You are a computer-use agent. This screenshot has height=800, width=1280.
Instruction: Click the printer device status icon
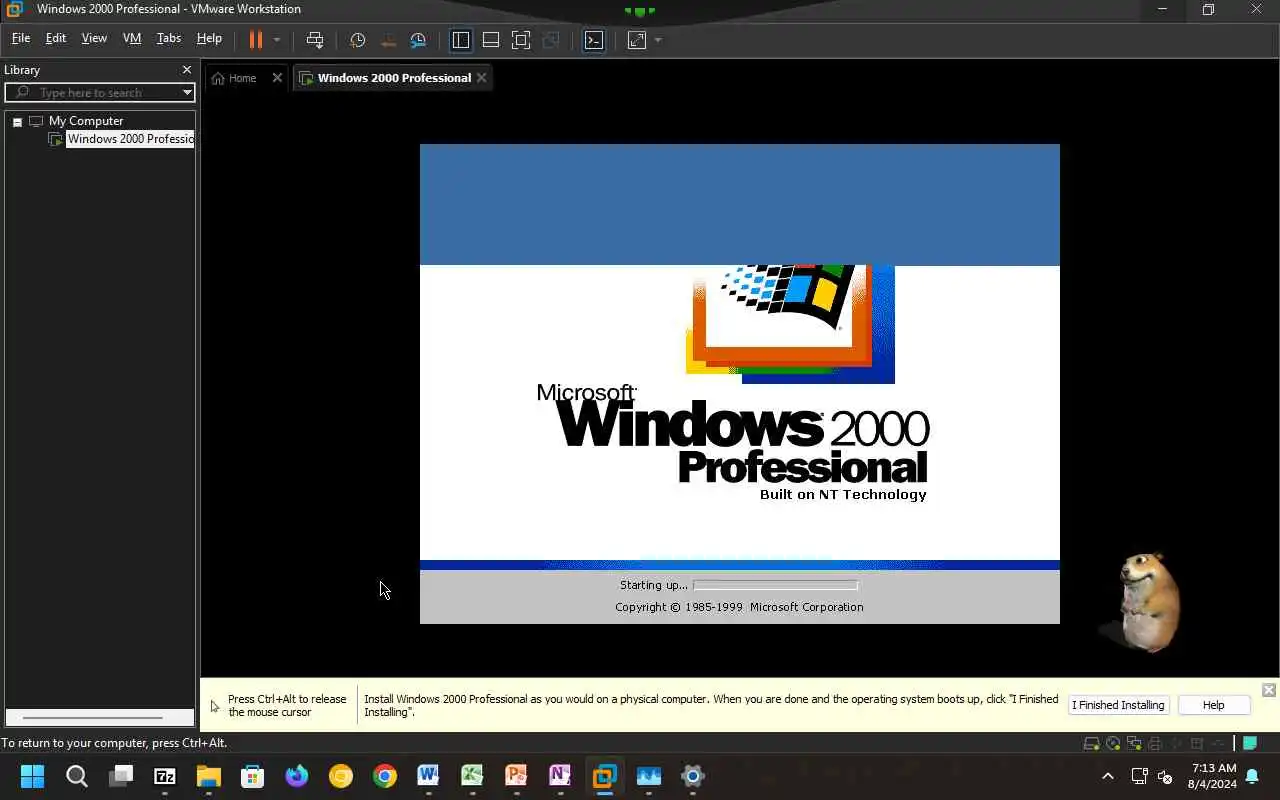1155,743
